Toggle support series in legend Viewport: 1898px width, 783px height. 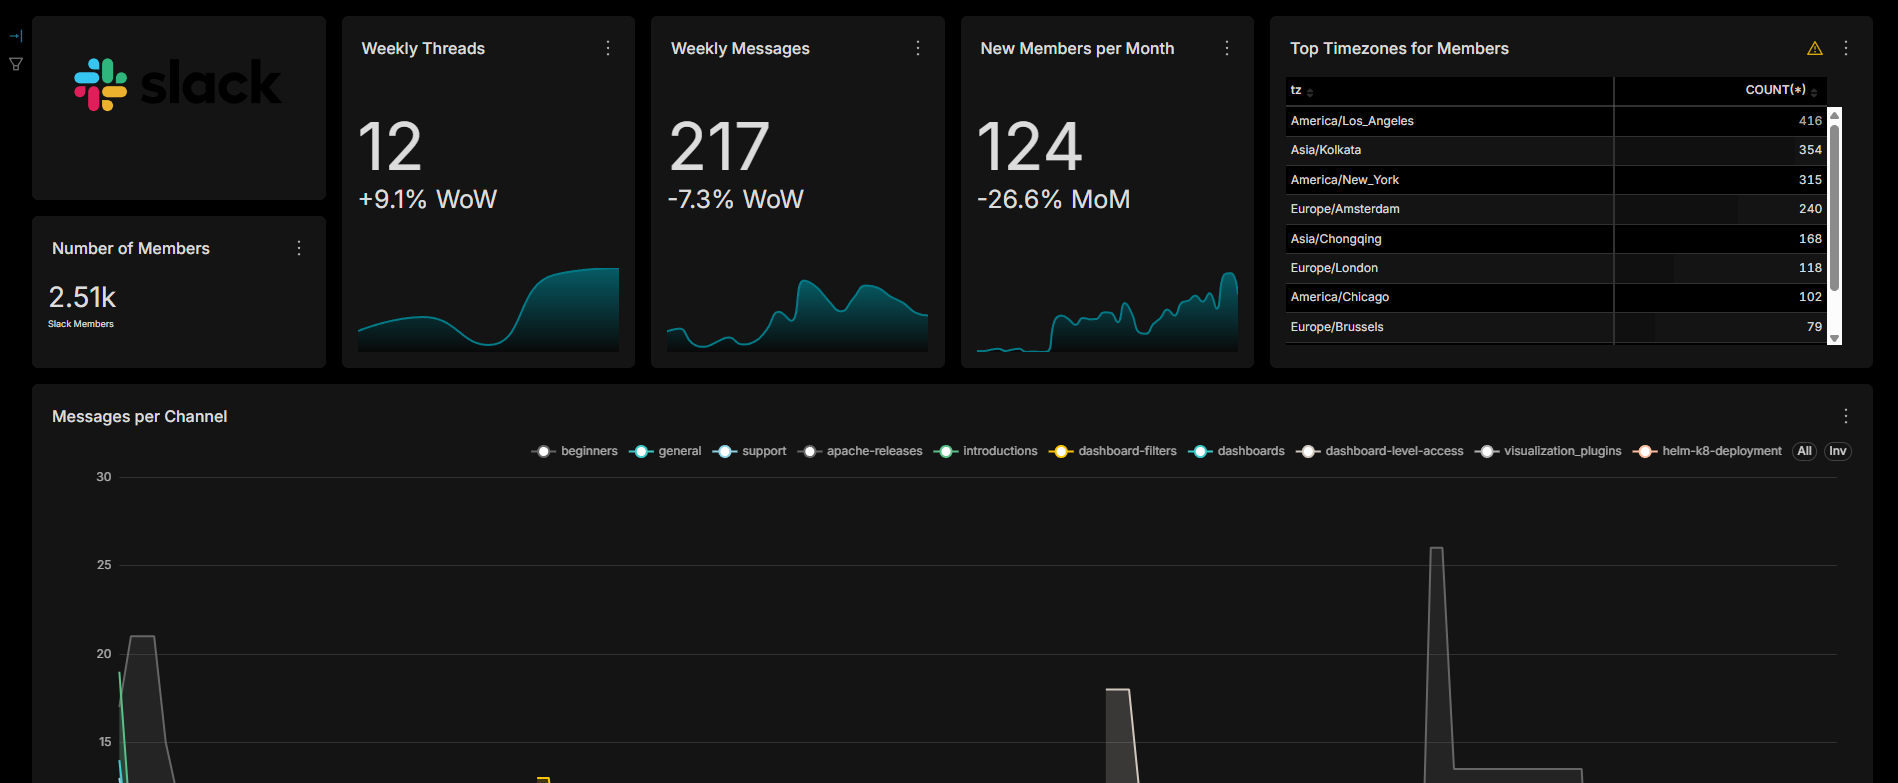749,451
